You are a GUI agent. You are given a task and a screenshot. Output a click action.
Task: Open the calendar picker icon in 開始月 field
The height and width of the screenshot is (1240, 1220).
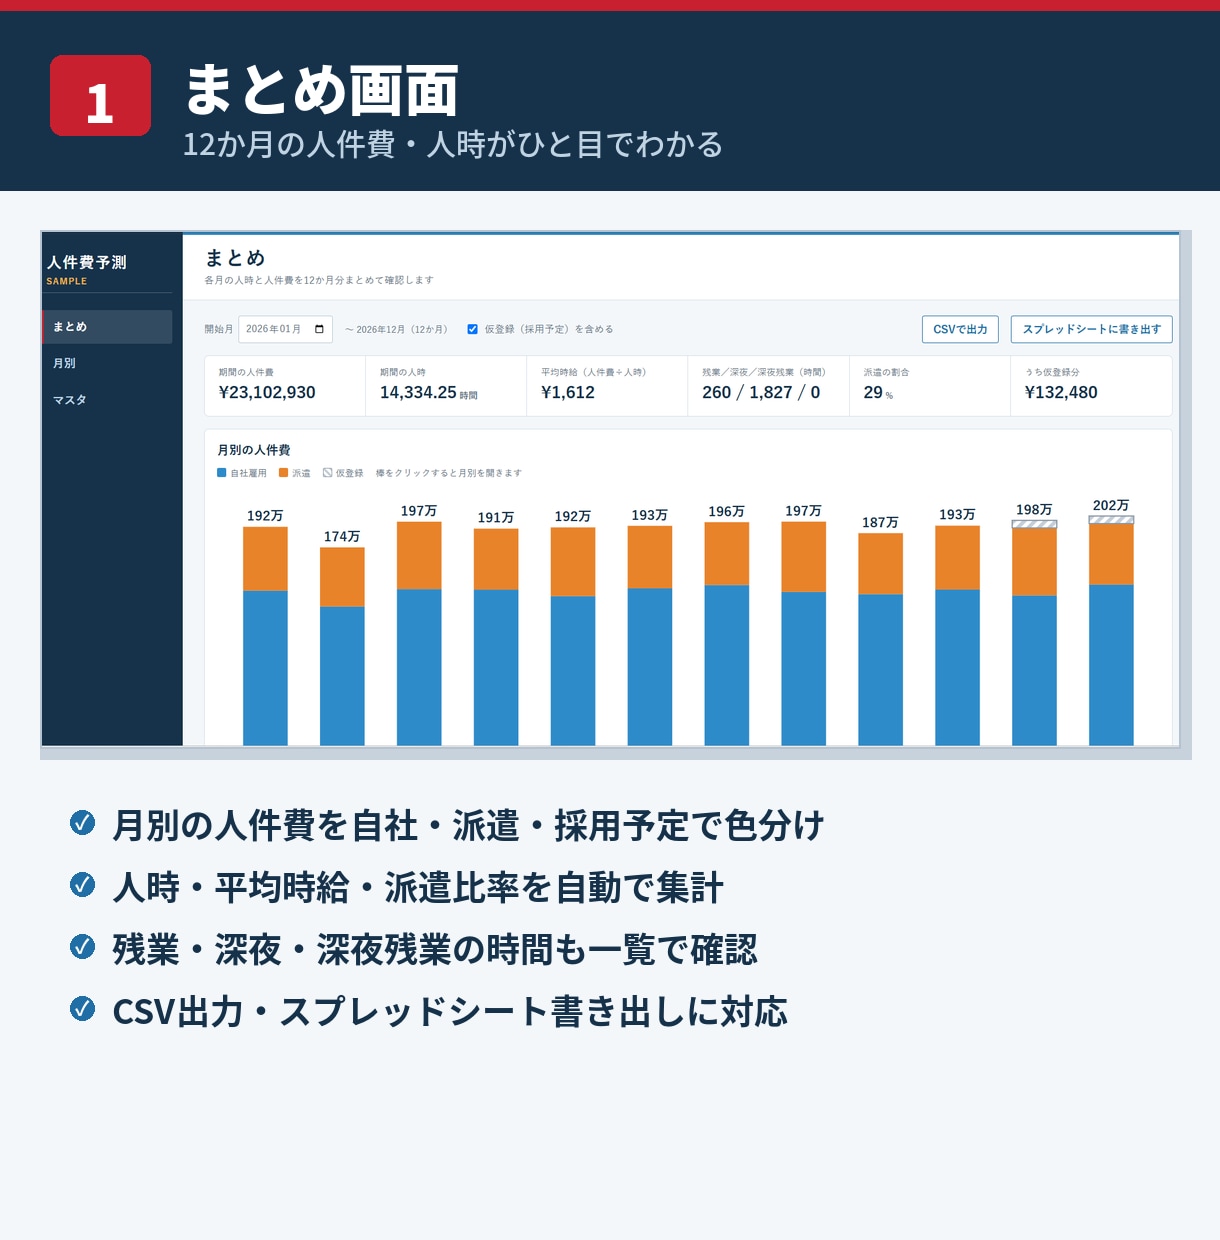pyautogui.click(x=319, y=329)
